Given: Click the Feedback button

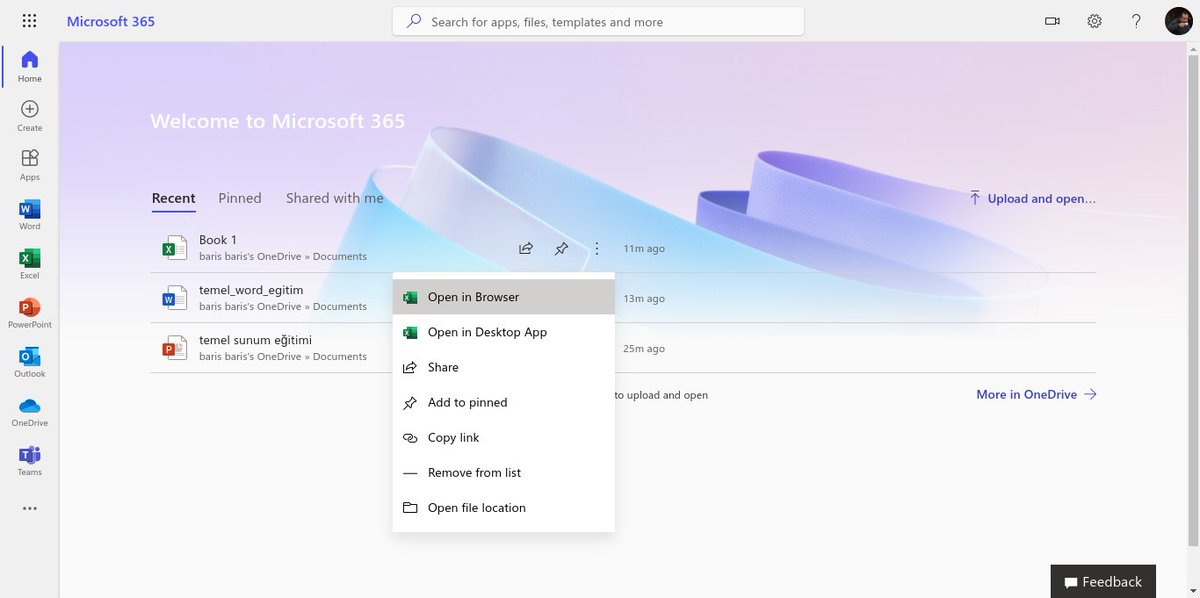Looking at the screenshot, I should [x=1103, y=581].
